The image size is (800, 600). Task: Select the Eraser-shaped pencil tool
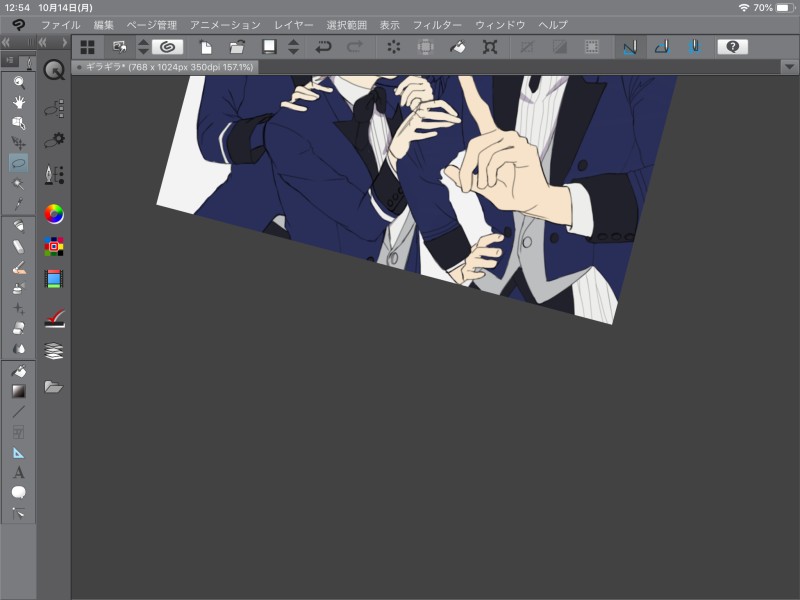pos(18,247)
